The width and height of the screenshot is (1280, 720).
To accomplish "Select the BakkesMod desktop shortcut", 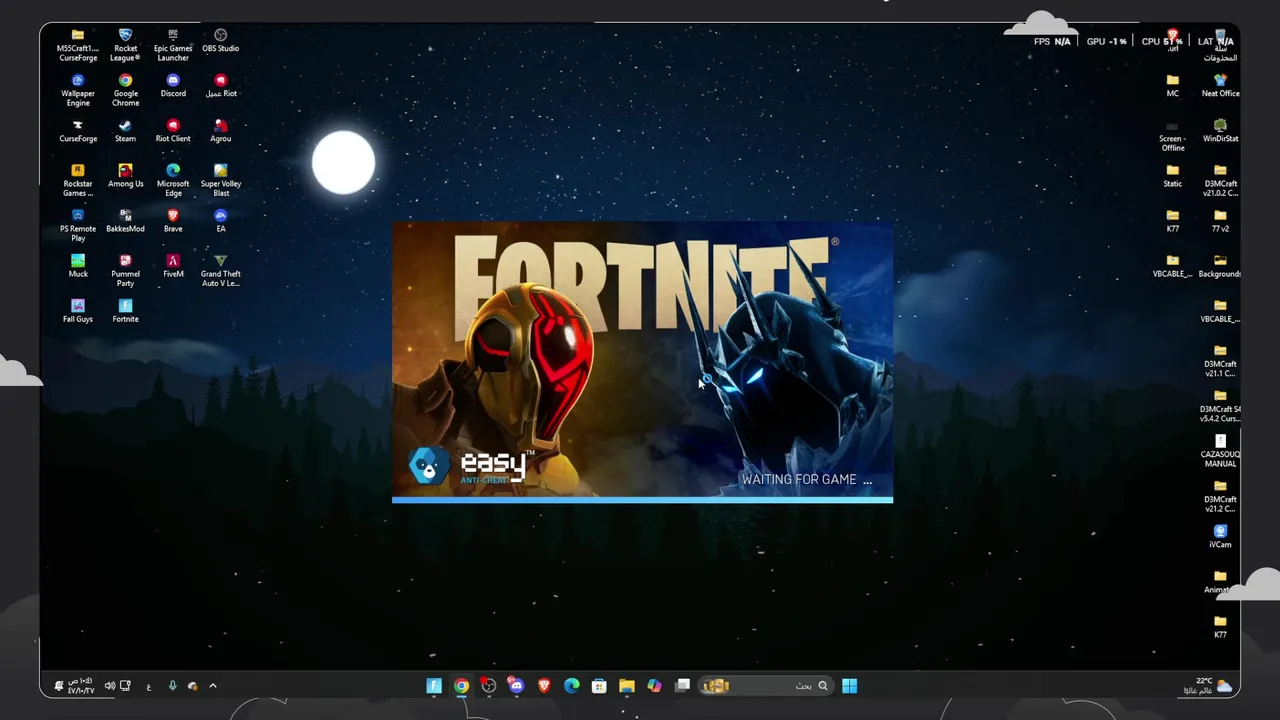I will pyautogui.click(x=125, y=221).
